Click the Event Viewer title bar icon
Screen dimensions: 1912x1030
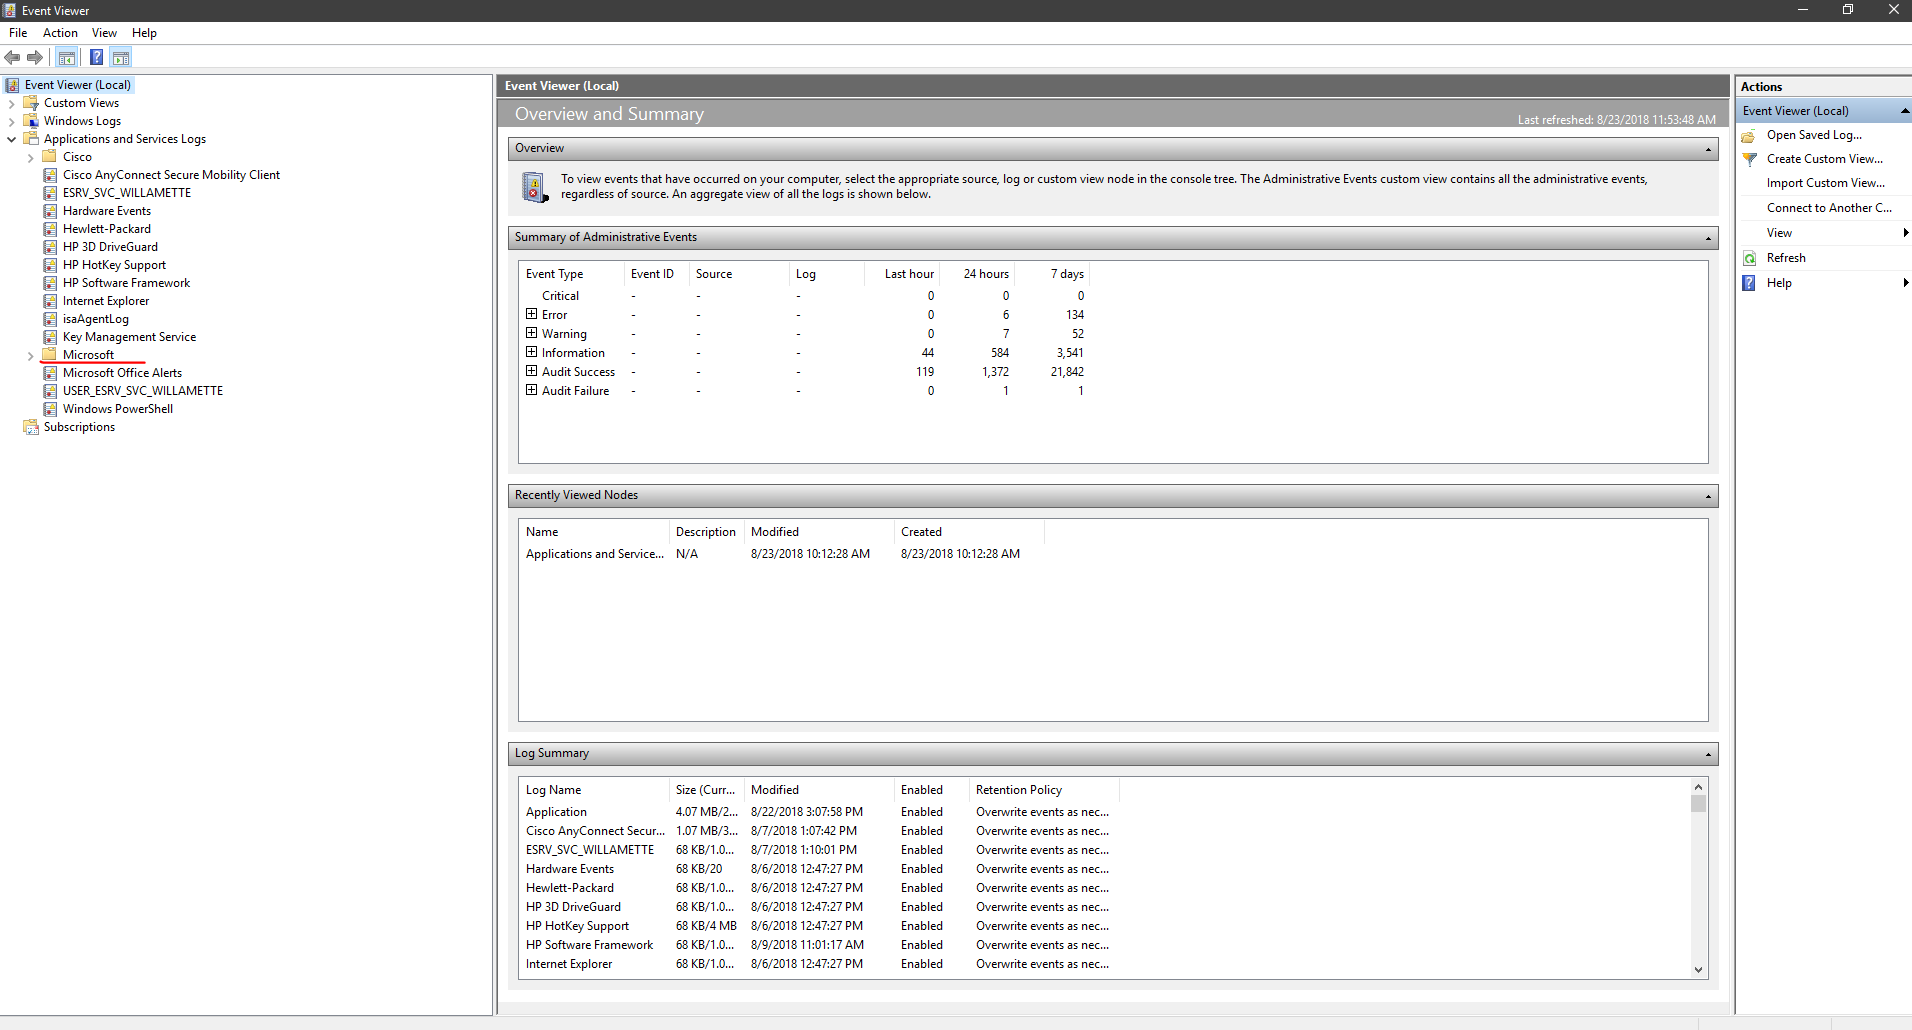coord(9,10)
